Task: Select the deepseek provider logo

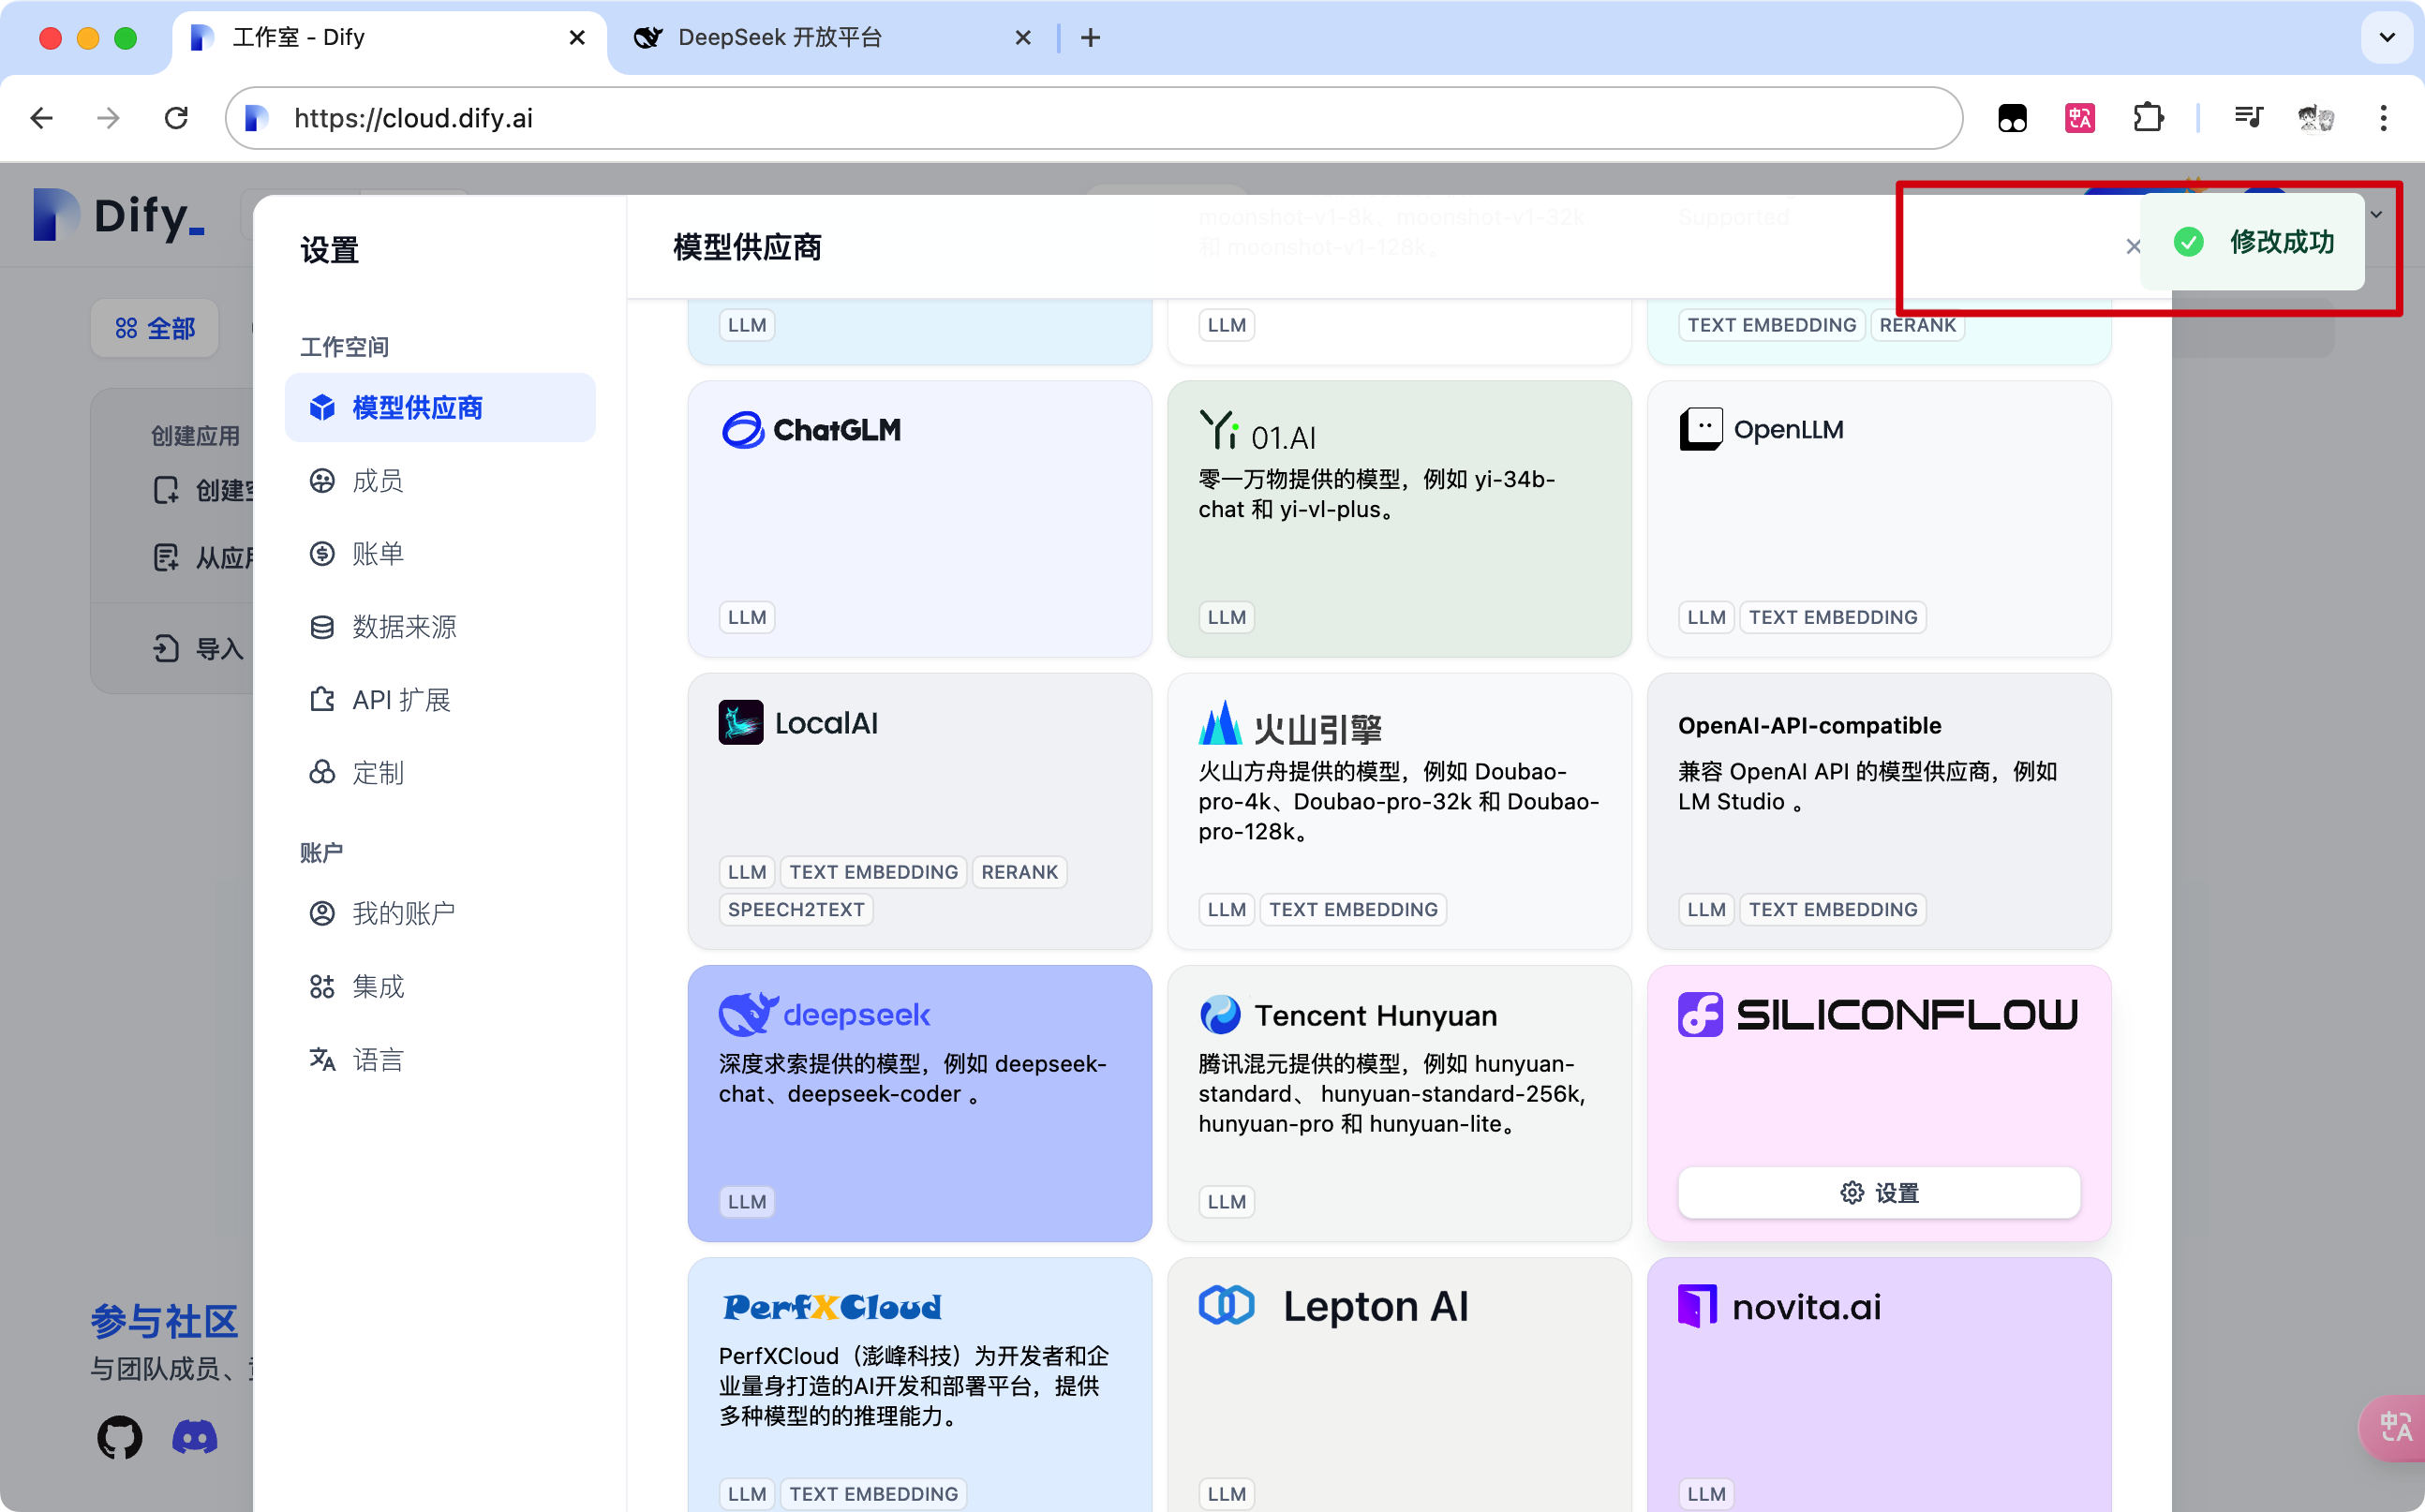Action: pos(825,1014)
